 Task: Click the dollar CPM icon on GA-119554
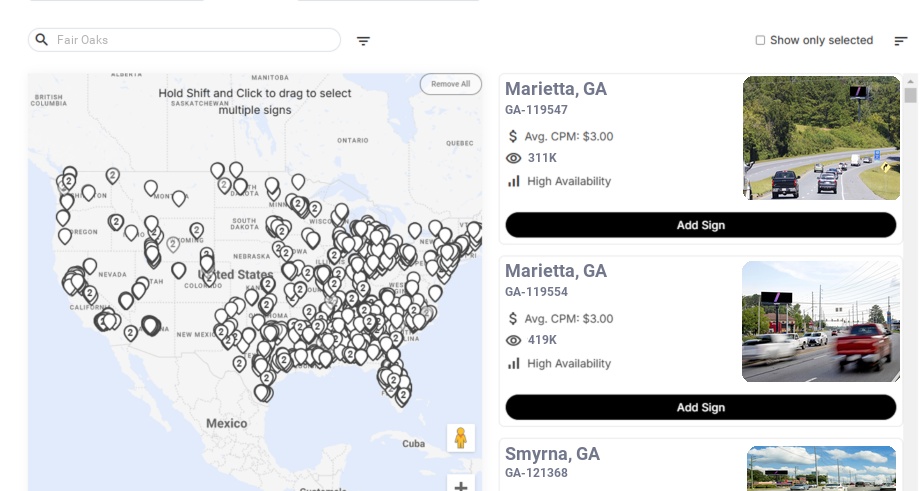[514, 318]
